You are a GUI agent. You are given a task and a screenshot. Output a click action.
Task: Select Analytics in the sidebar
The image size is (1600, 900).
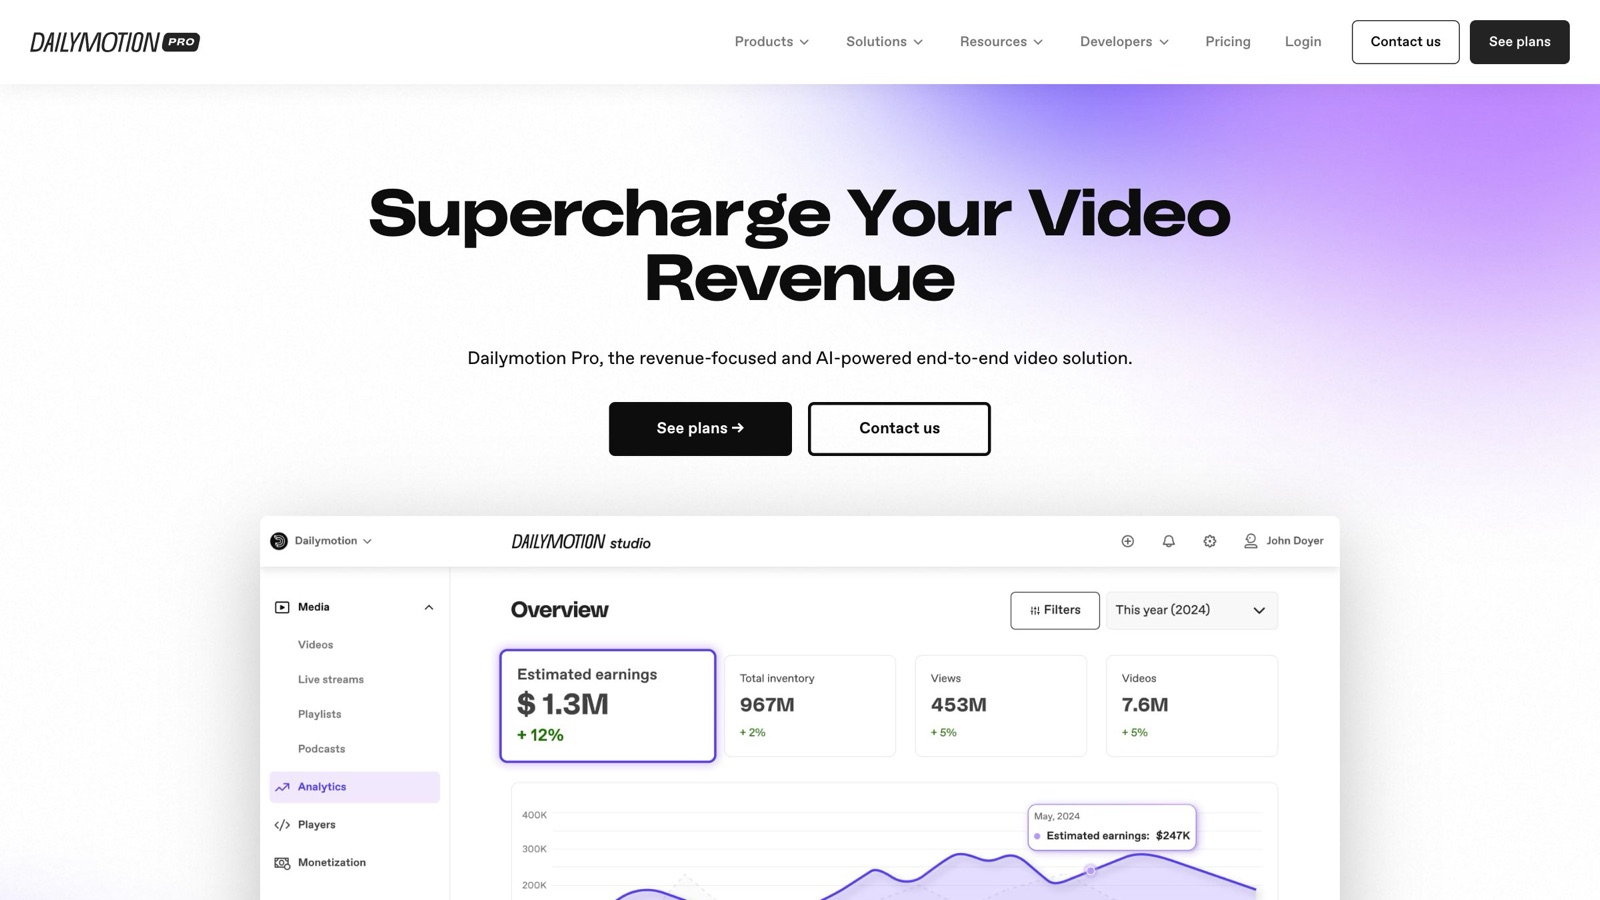[355, 787]
